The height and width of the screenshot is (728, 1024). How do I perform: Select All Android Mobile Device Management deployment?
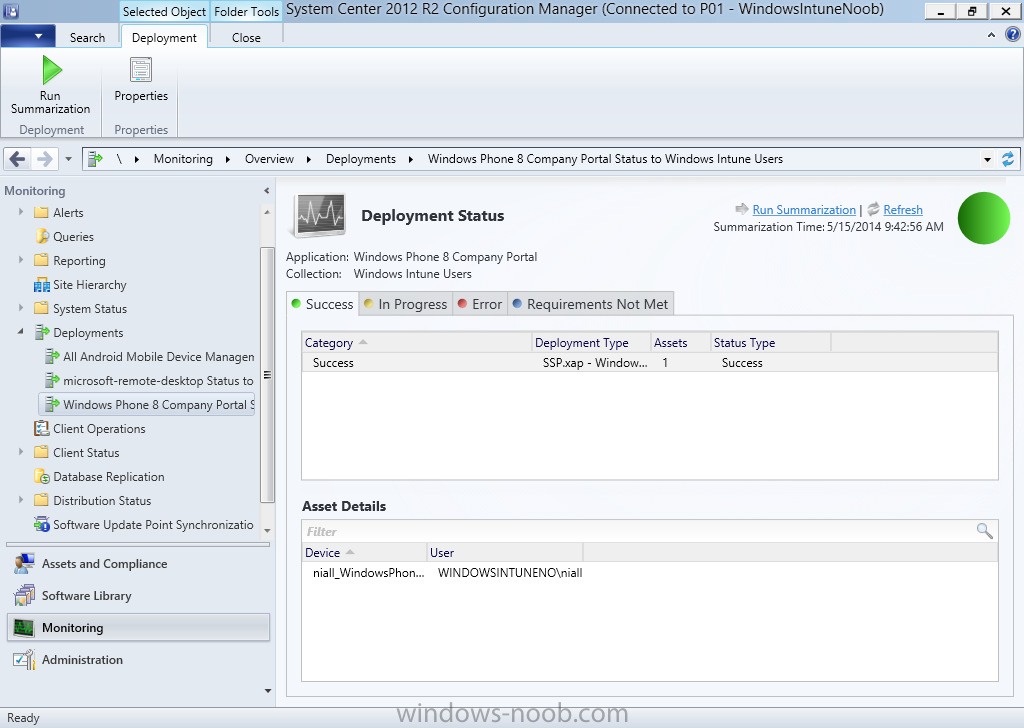pyautogui.click(x=150, y=356)
